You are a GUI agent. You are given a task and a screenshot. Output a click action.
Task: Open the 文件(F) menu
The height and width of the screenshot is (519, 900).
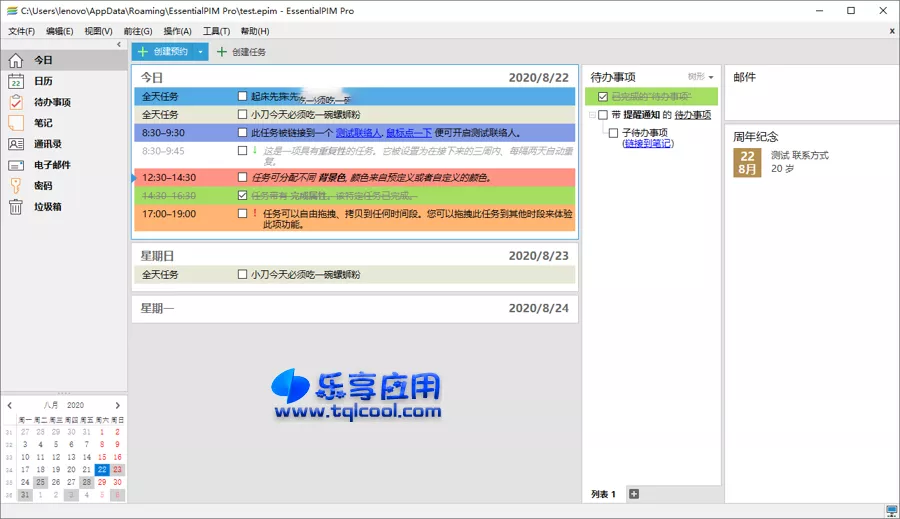point(21,31)
